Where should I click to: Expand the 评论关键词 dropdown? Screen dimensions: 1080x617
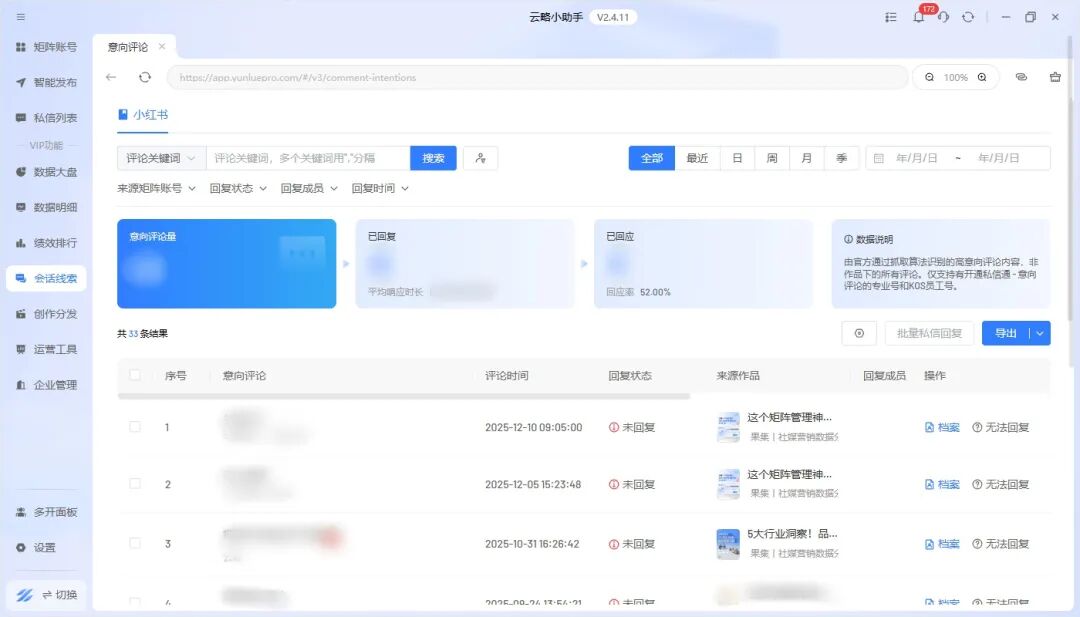[x=161, y=158]
